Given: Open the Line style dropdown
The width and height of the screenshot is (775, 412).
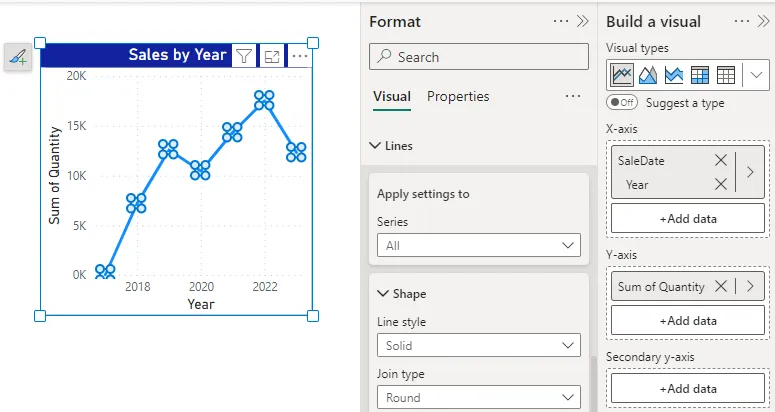Looking at the screenshot, I should (x=479, y=346).
